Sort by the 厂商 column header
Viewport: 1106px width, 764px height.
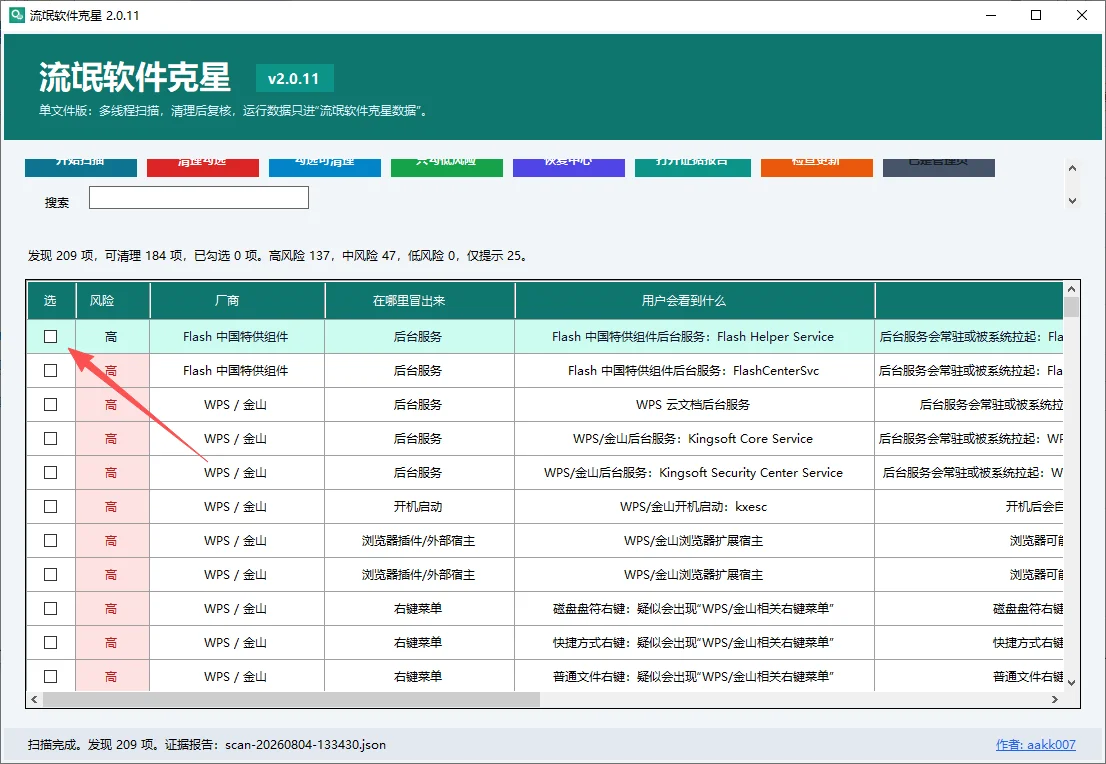click(237, 301)
